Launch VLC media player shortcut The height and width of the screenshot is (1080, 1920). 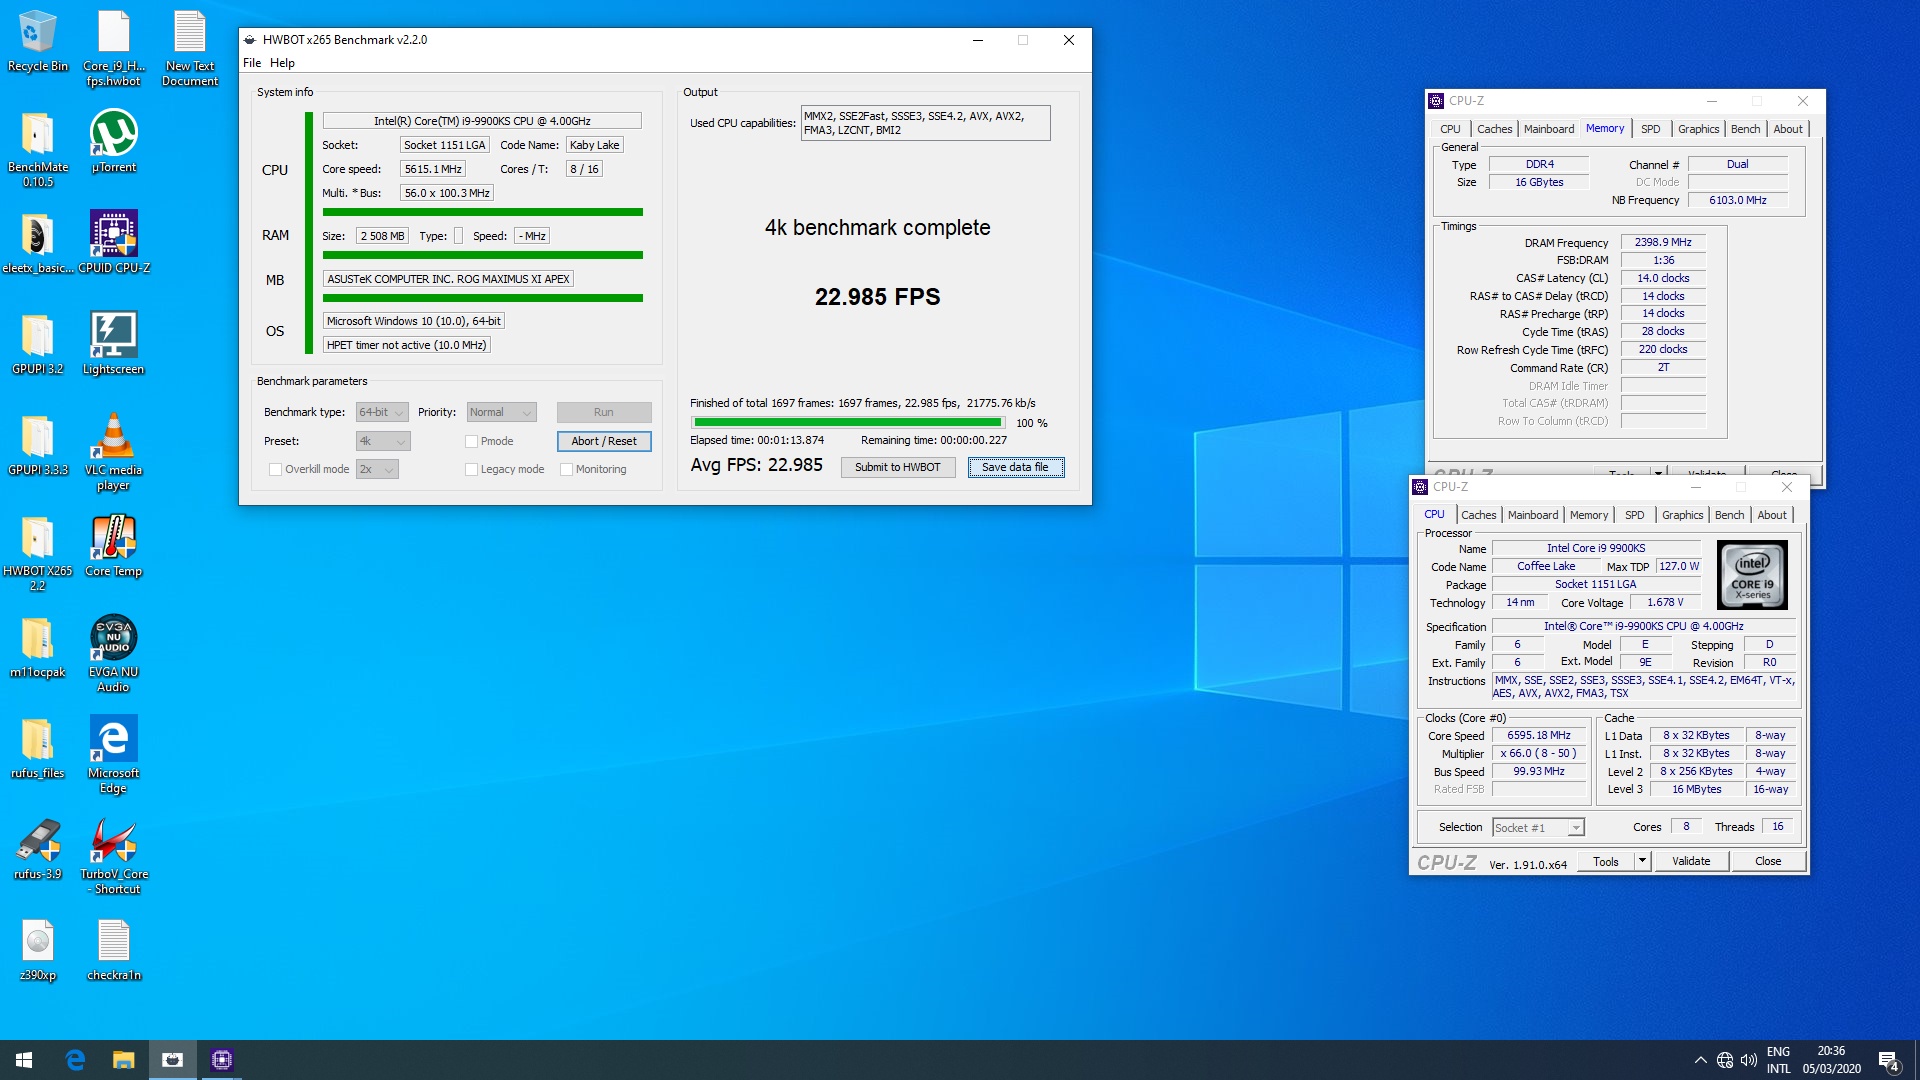114,452
